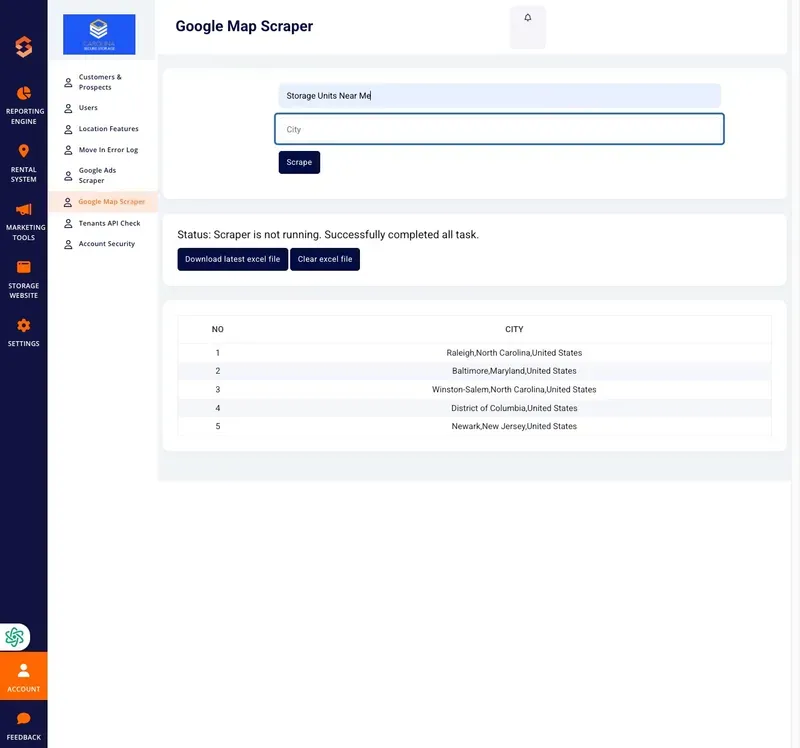Image resolution: width=800 pixels, height=748 pixels.
Task: Click the scraper status message text
Action: [328, 235]
